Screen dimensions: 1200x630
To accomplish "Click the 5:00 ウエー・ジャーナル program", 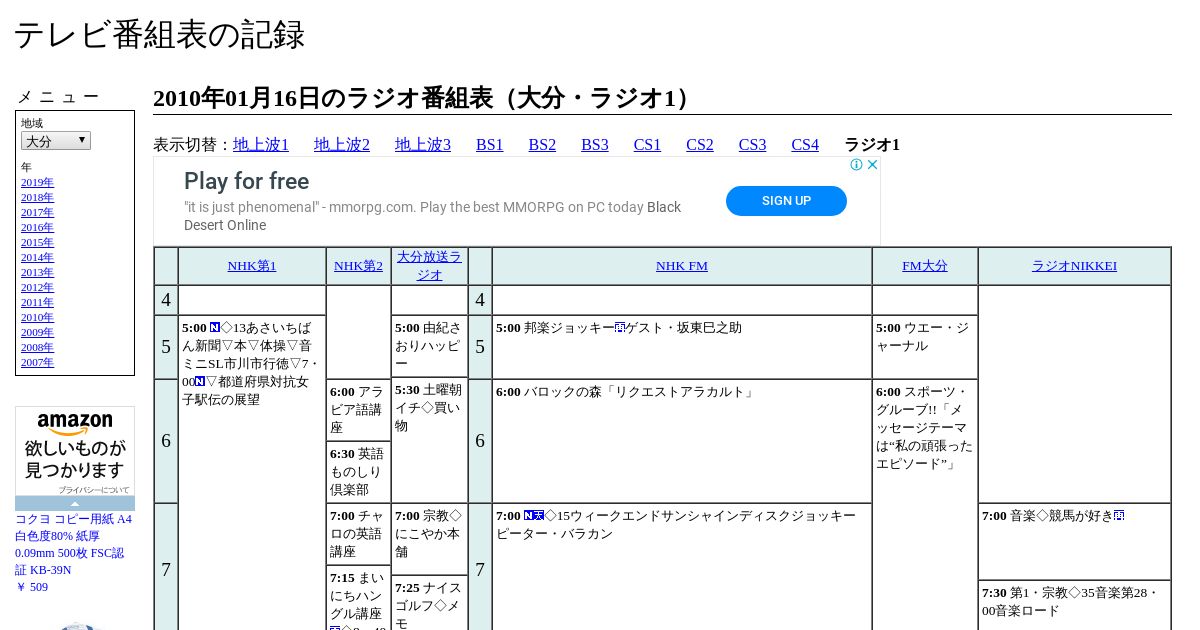I will point(925,347).
